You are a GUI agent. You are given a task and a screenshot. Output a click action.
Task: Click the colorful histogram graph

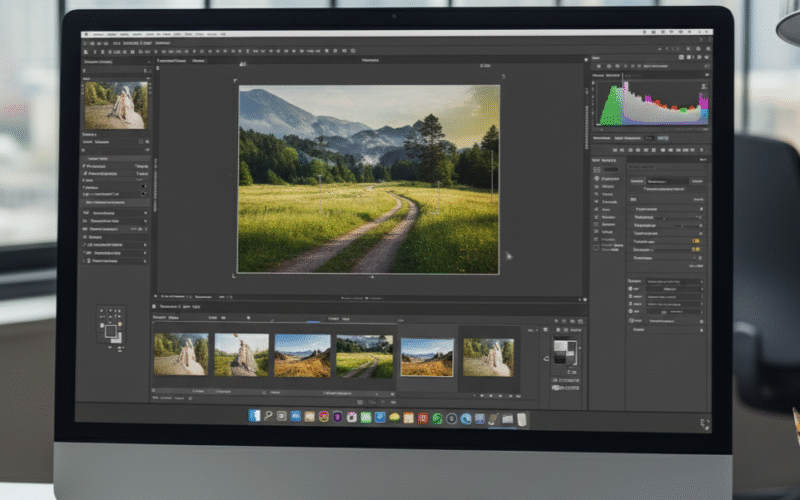(x=653, y=104)
